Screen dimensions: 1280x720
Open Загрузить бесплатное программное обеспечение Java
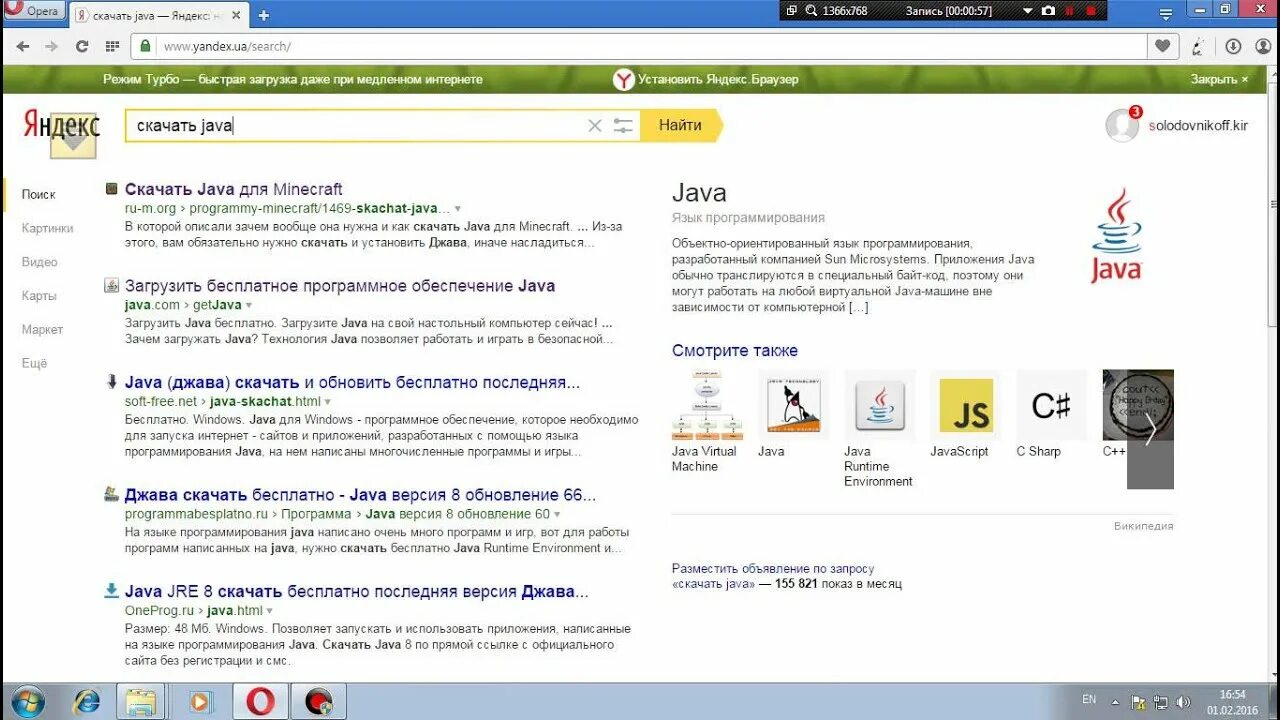[340, 286]
